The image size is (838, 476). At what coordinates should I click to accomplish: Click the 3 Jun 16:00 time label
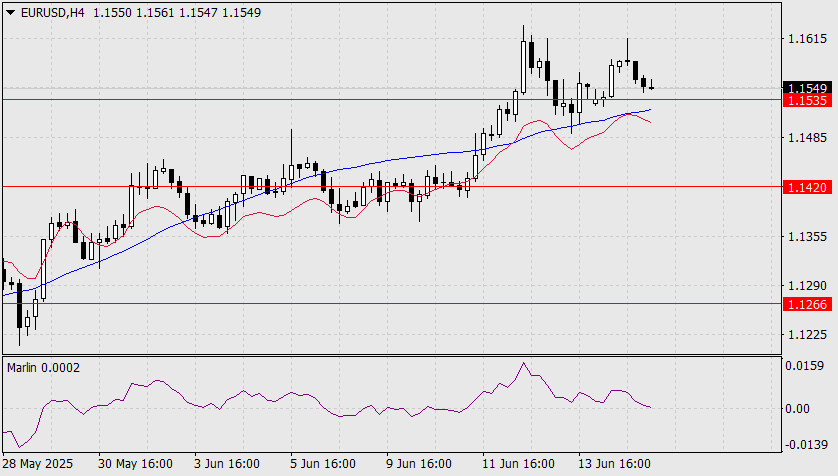[227, 463]
